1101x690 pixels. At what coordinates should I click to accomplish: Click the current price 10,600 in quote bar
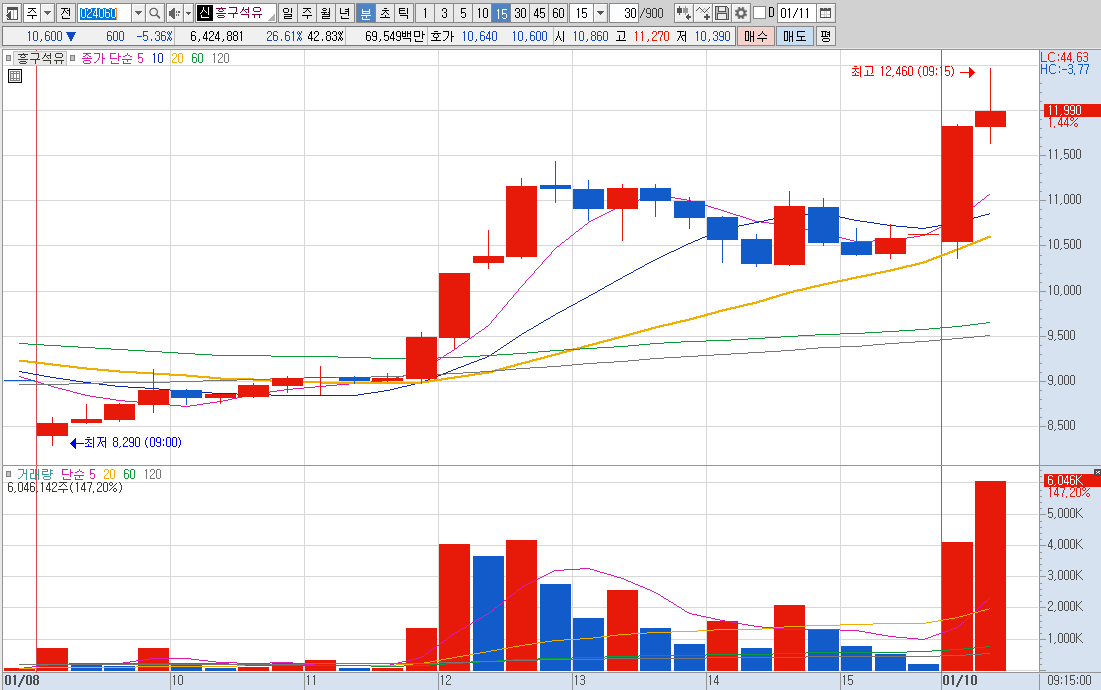(x=44, y=36)
